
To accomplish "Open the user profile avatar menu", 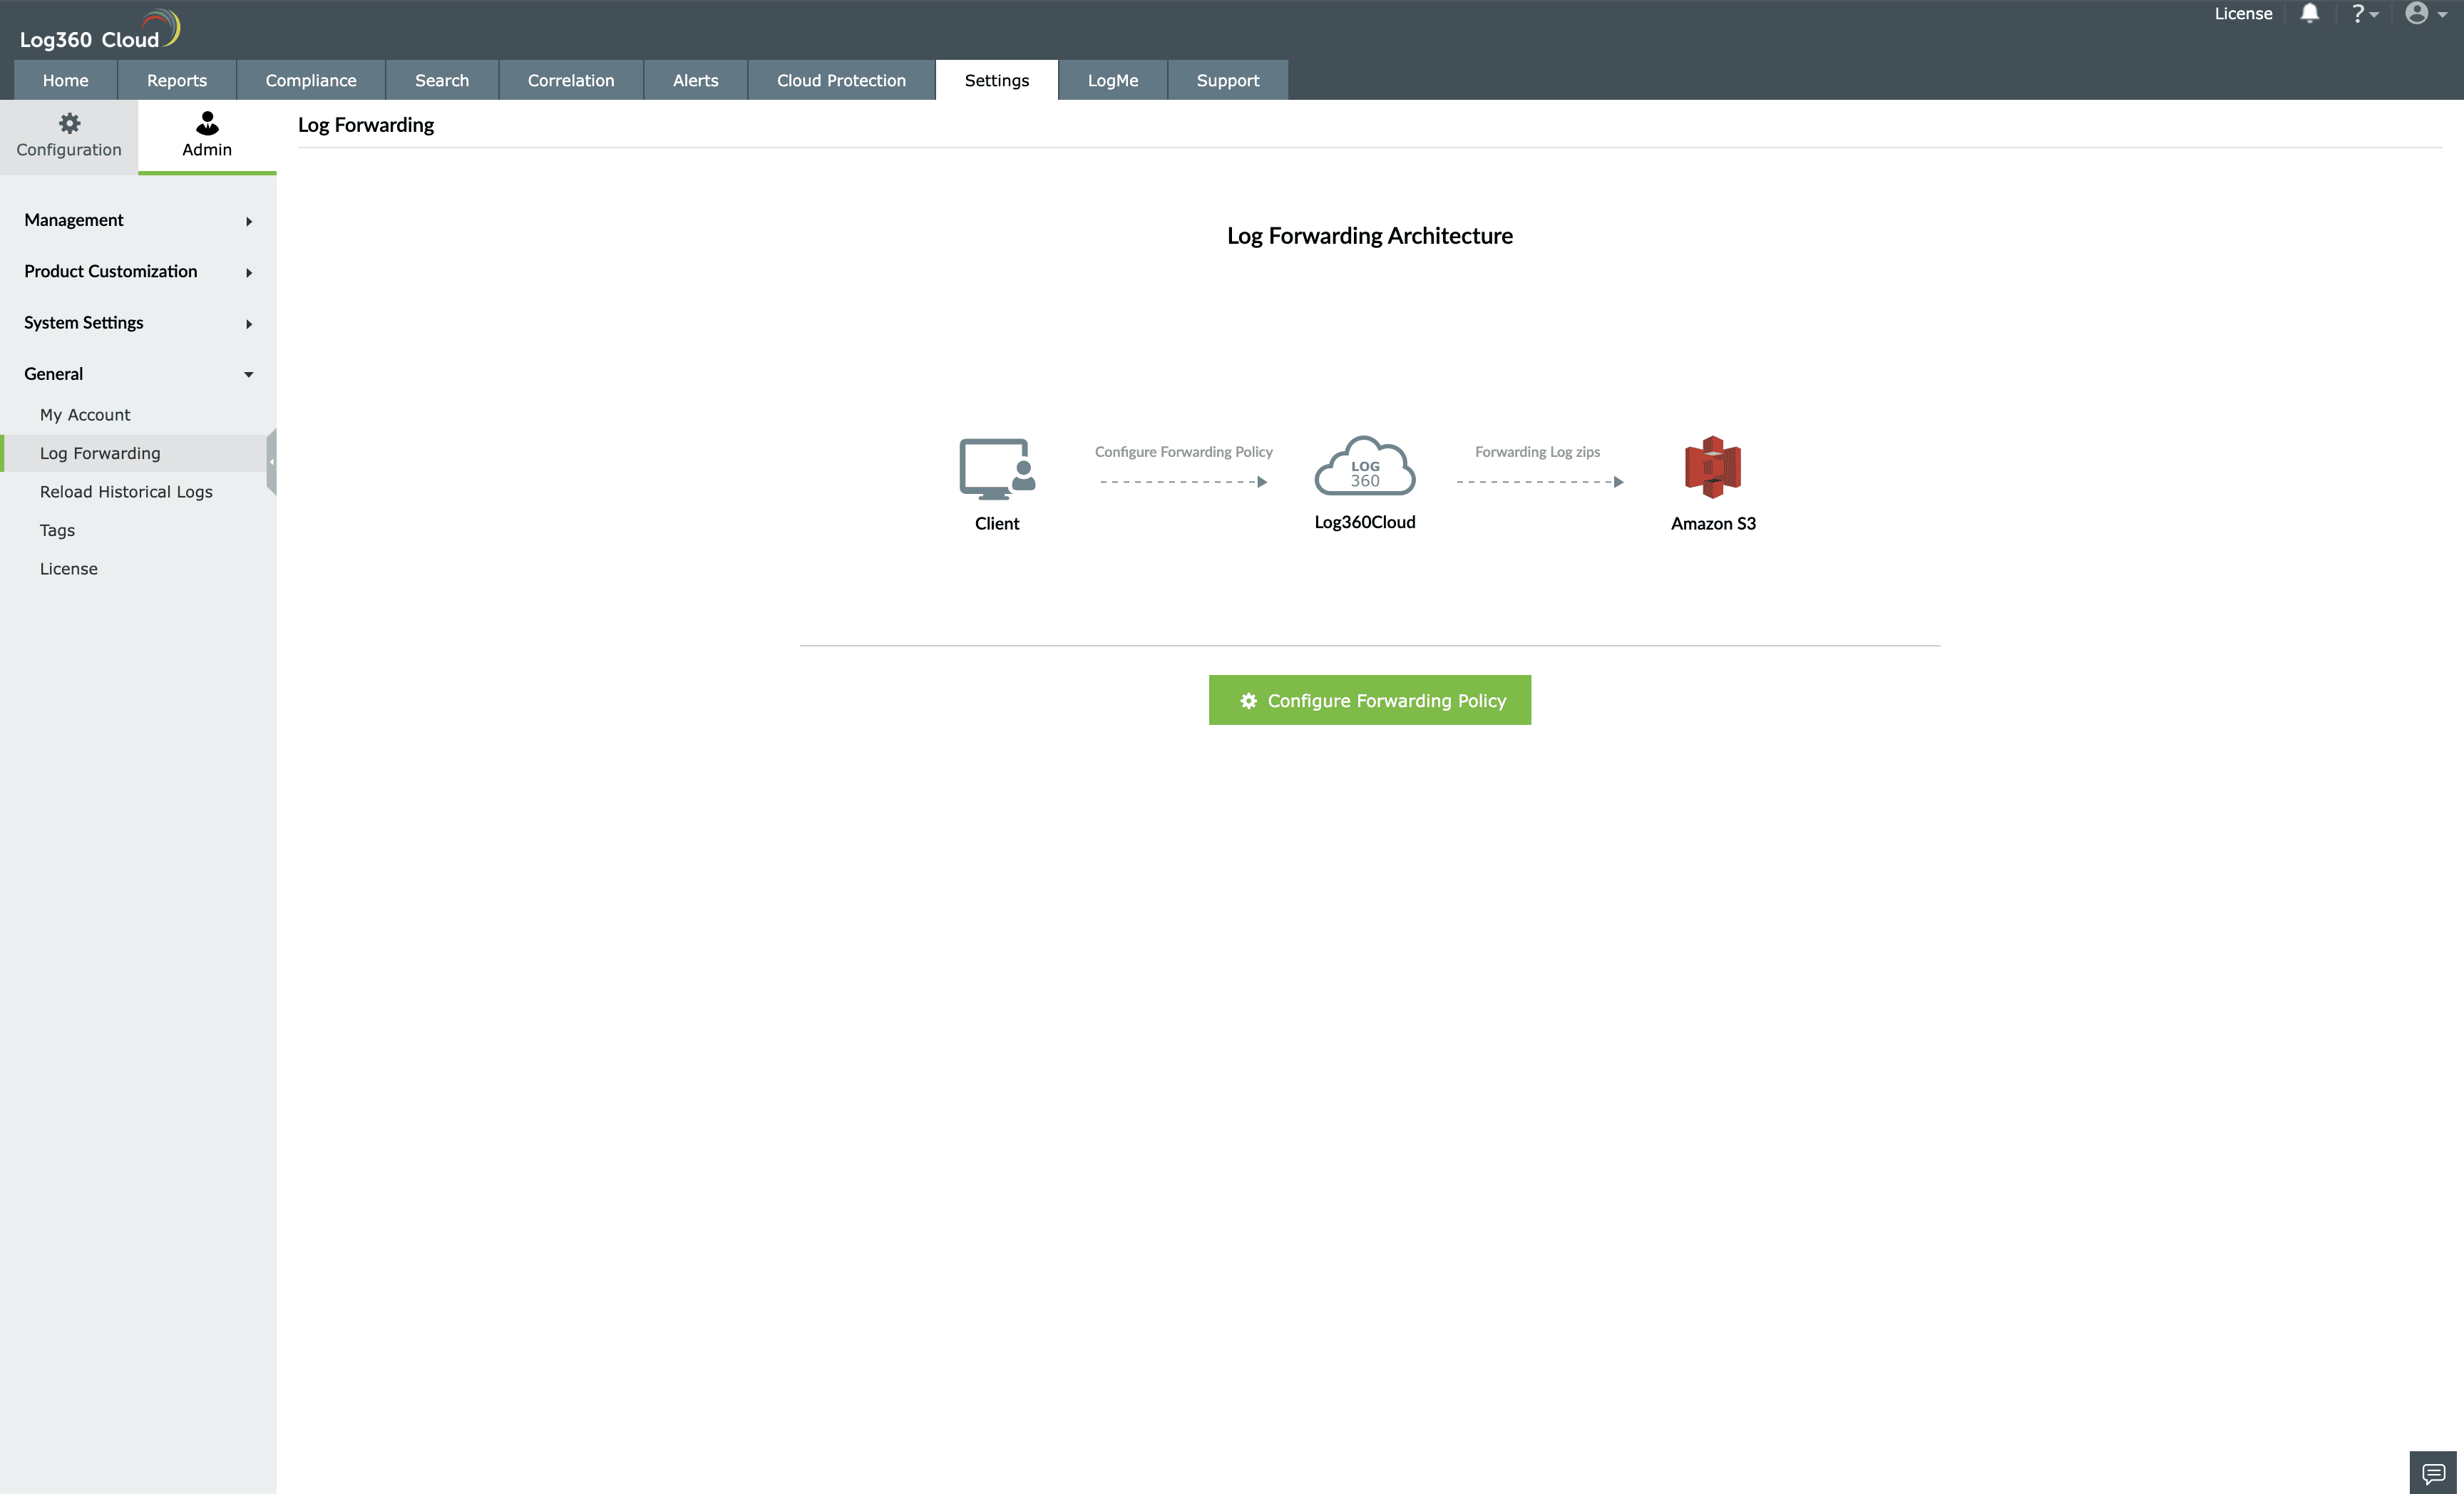I will [2425, 14].
